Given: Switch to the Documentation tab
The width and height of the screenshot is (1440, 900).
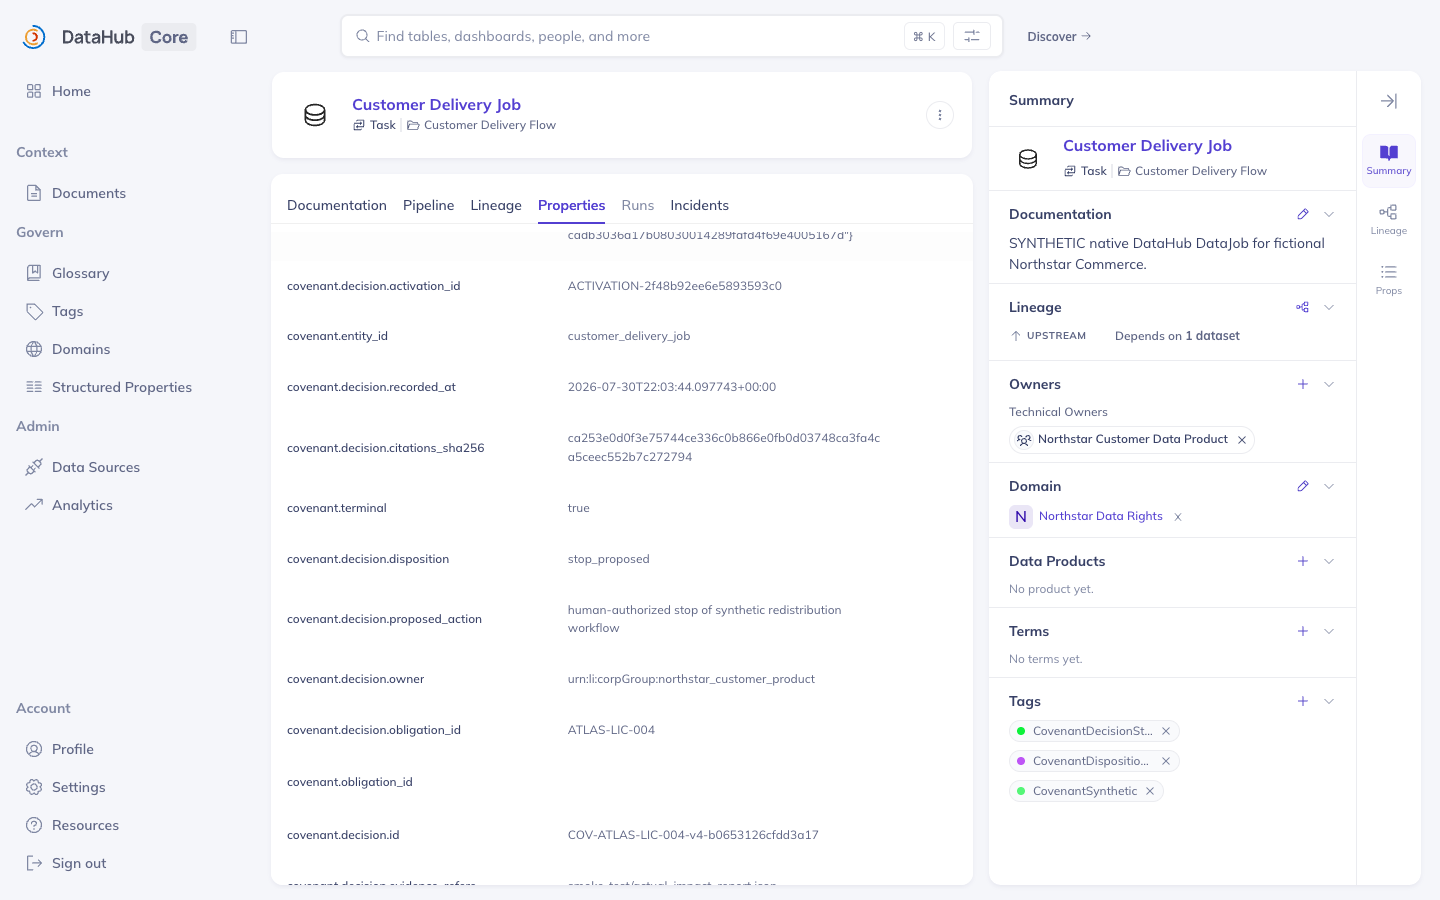Looking at the screenshot, I should (337, 205).
